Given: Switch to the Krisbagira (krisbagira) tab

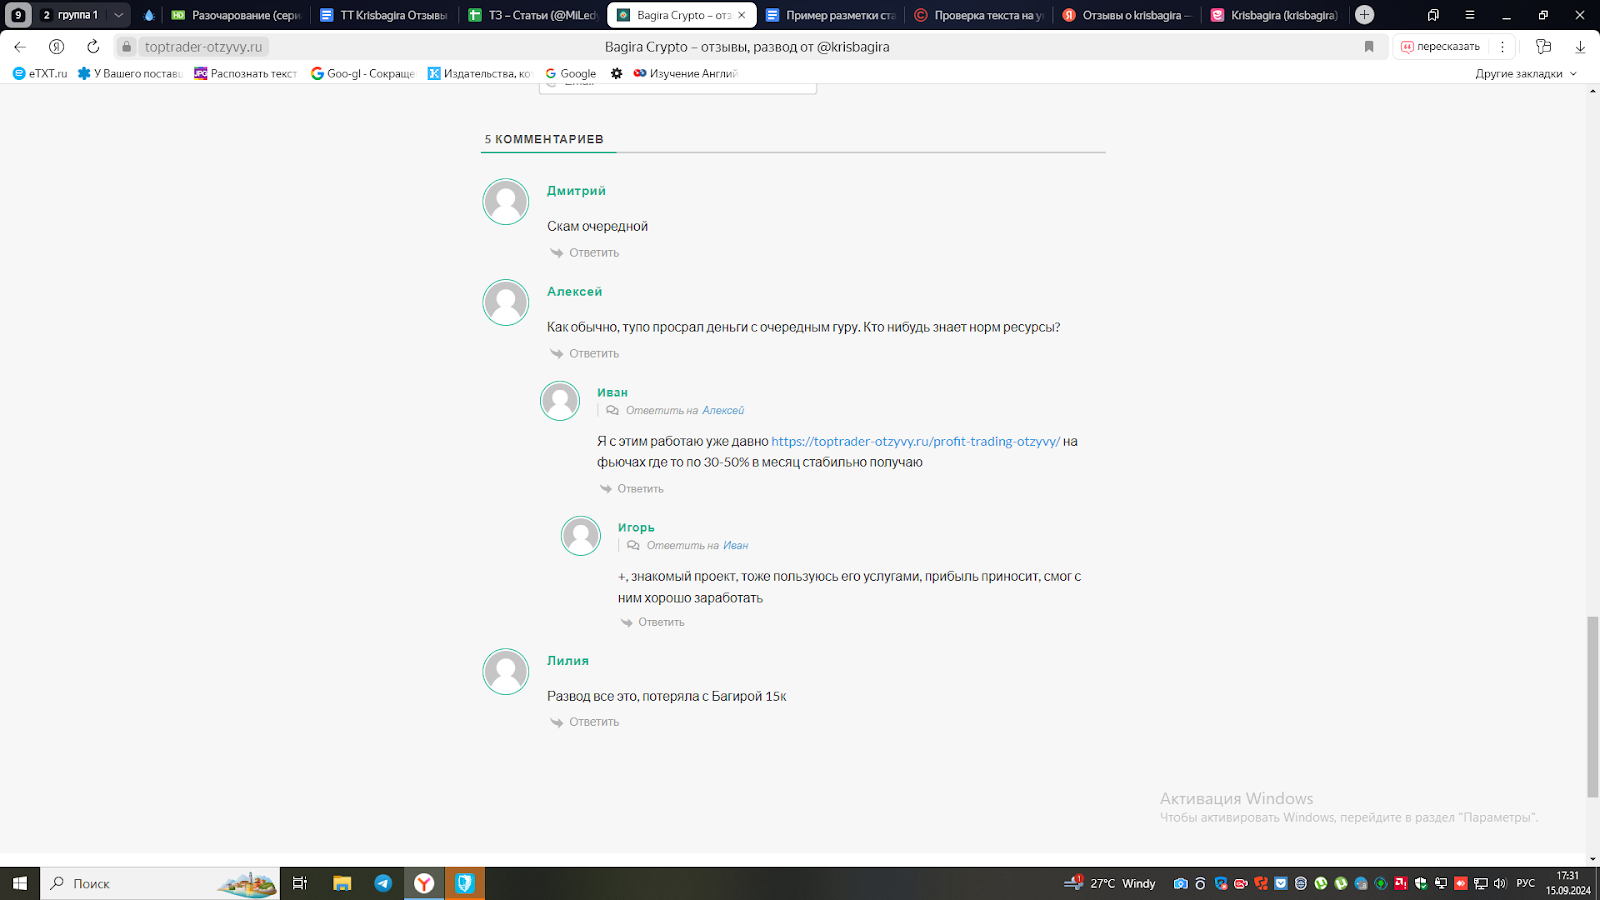Looking at the screenshot, I should click(1274, 15).
